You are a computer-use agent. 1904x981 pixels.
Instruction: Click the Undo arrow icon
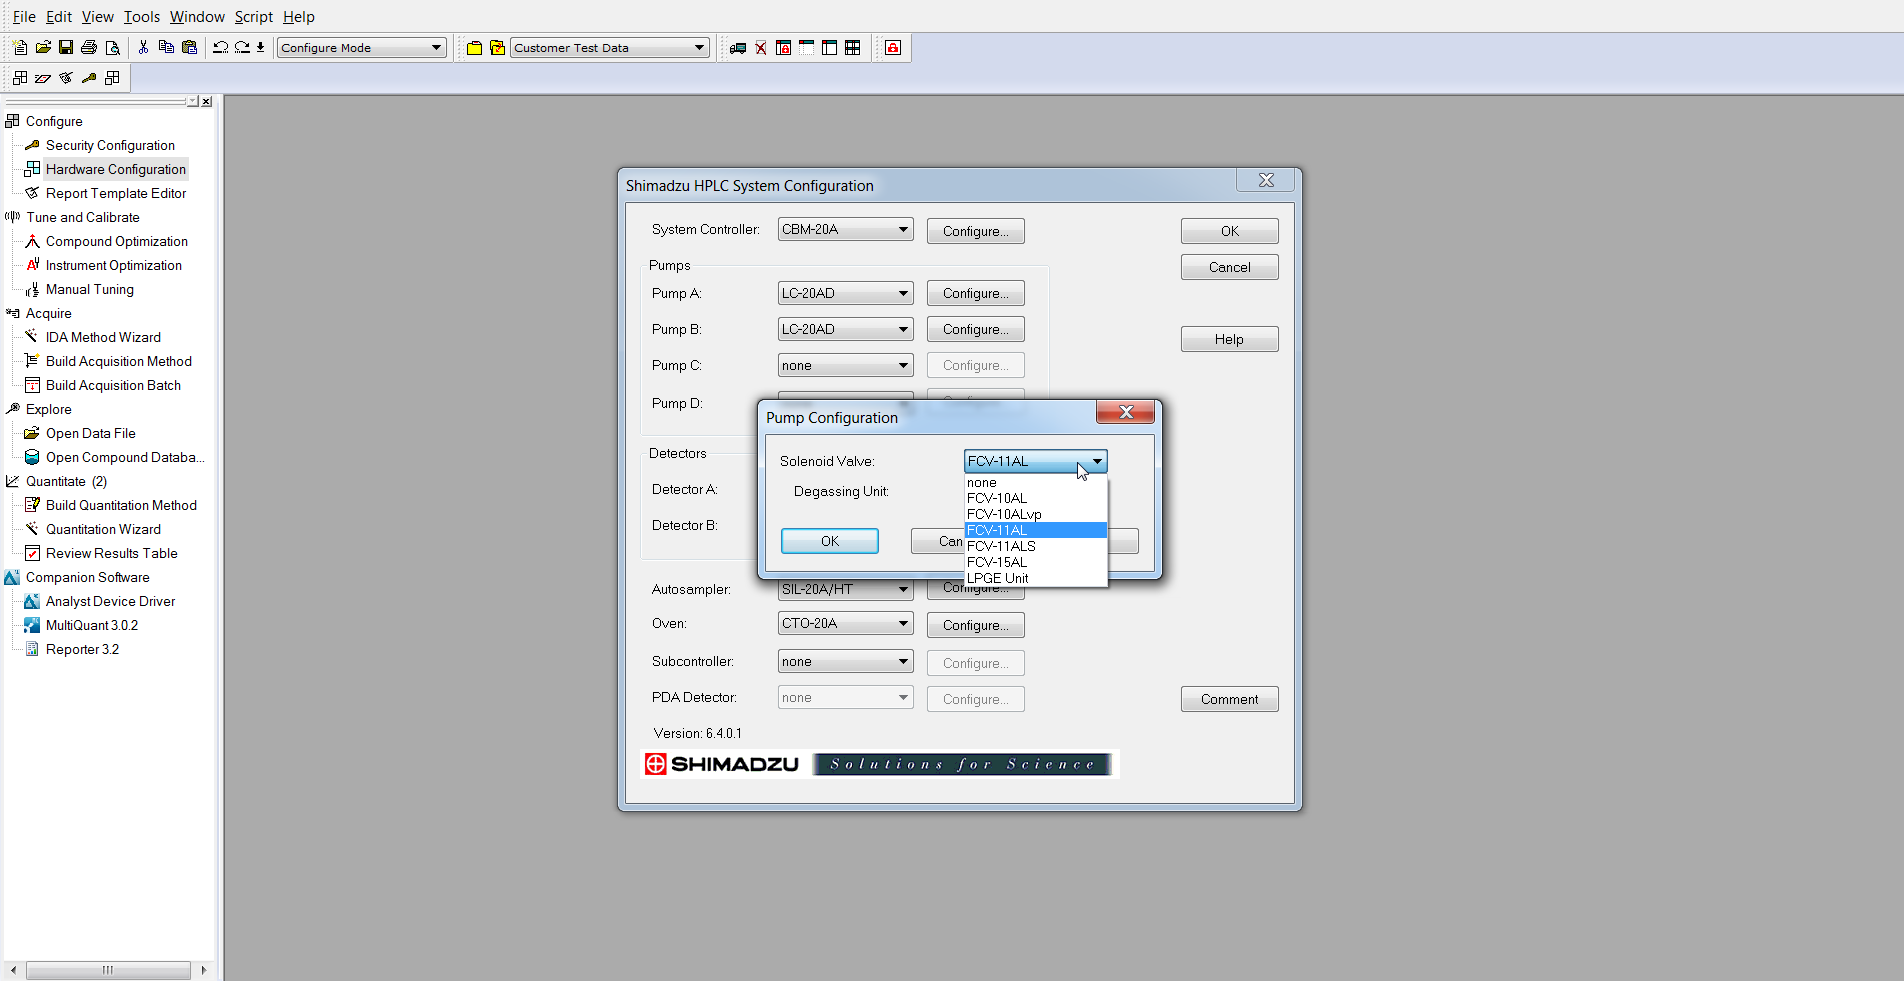220,47
